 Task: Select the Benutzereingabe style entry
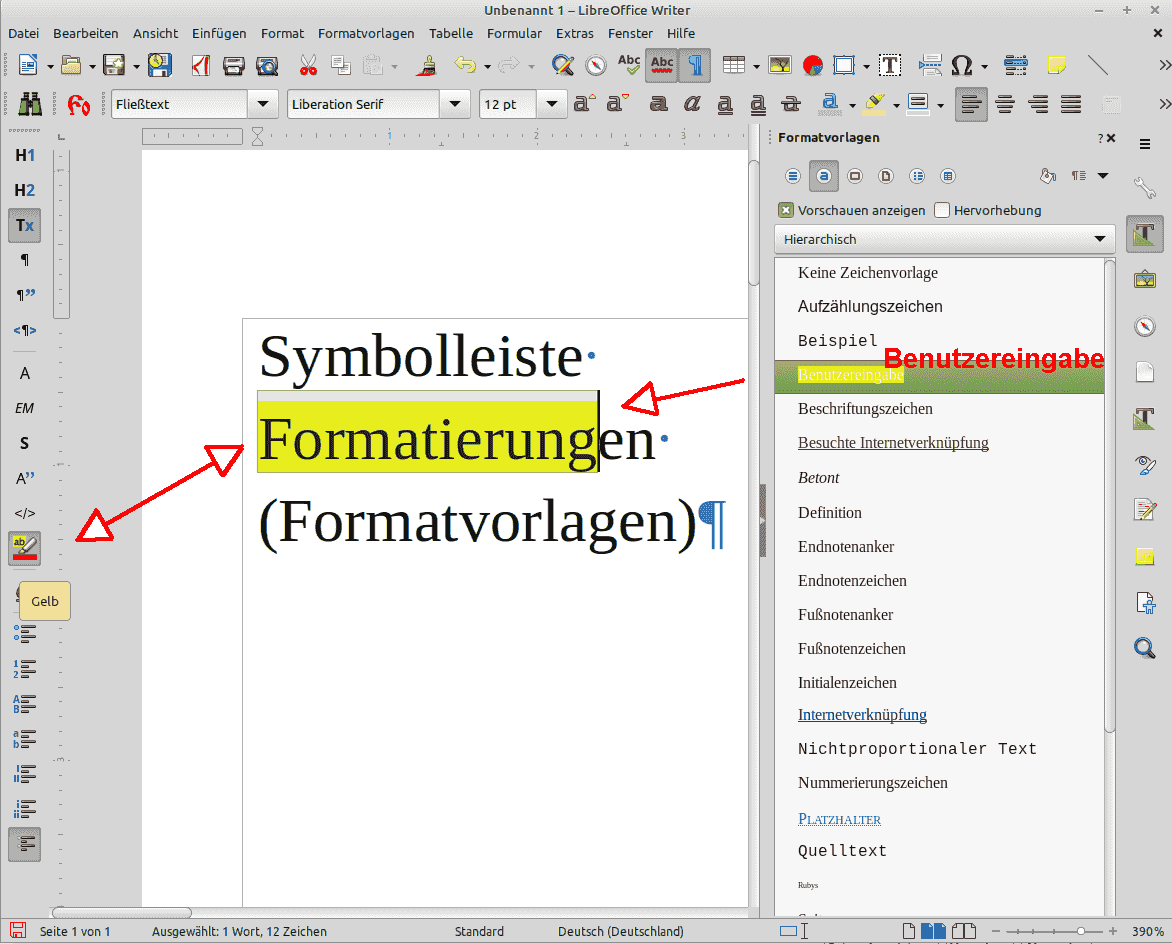940,375
